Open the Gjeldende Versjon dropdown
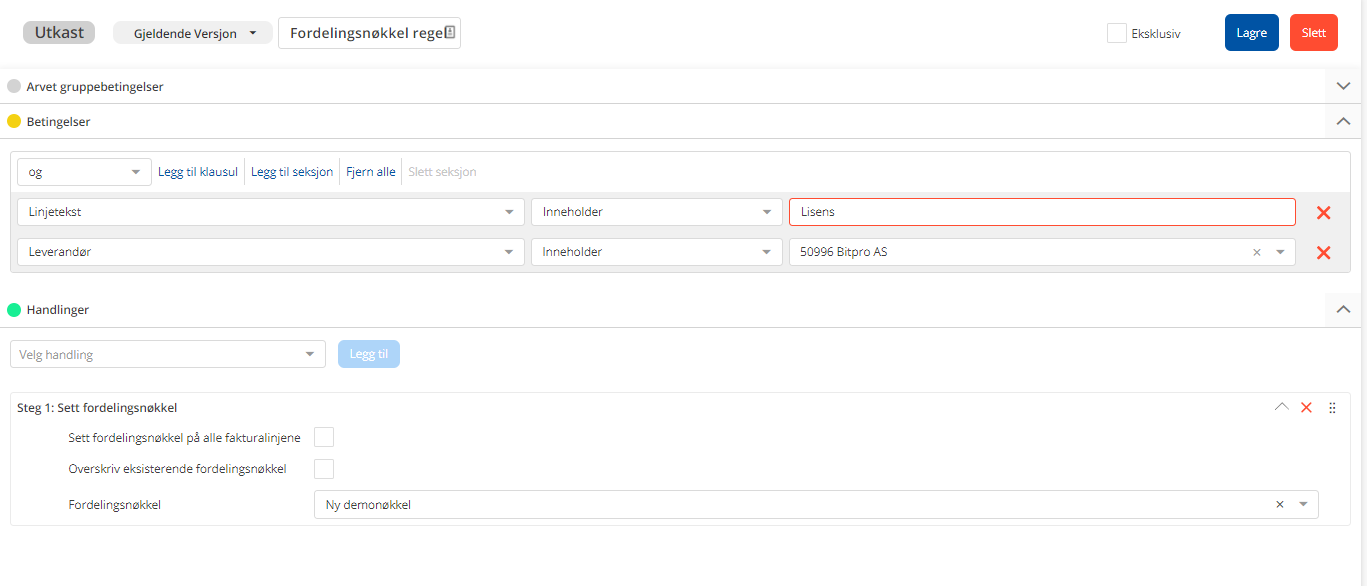Screen dimensions: 1367x586 (x=192, y=33)
